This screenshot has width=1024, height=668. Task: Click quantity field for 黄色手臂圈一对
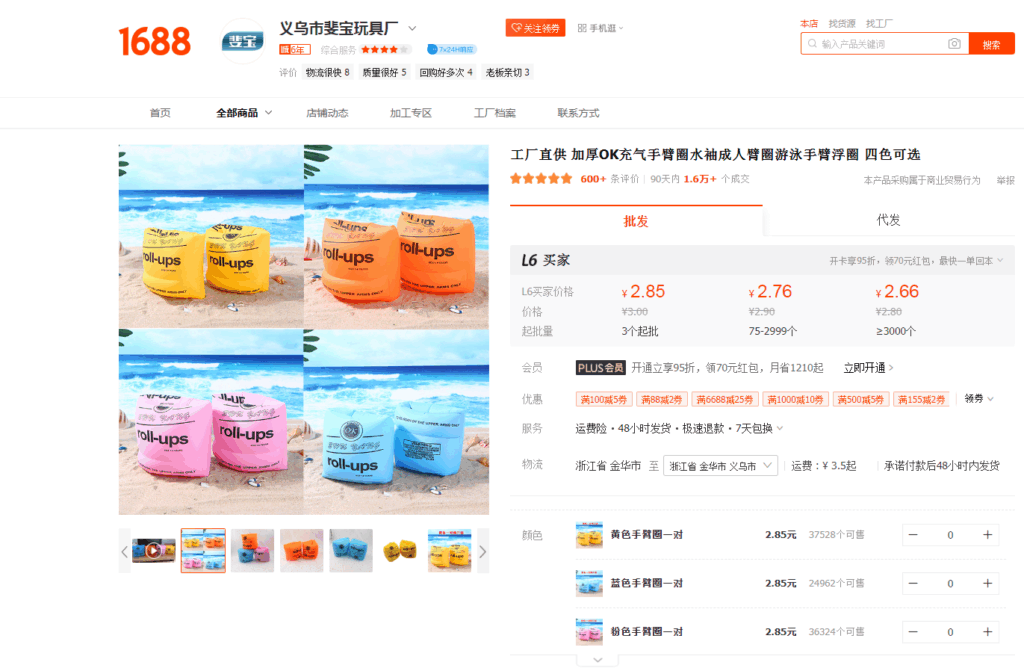point(950,535)
